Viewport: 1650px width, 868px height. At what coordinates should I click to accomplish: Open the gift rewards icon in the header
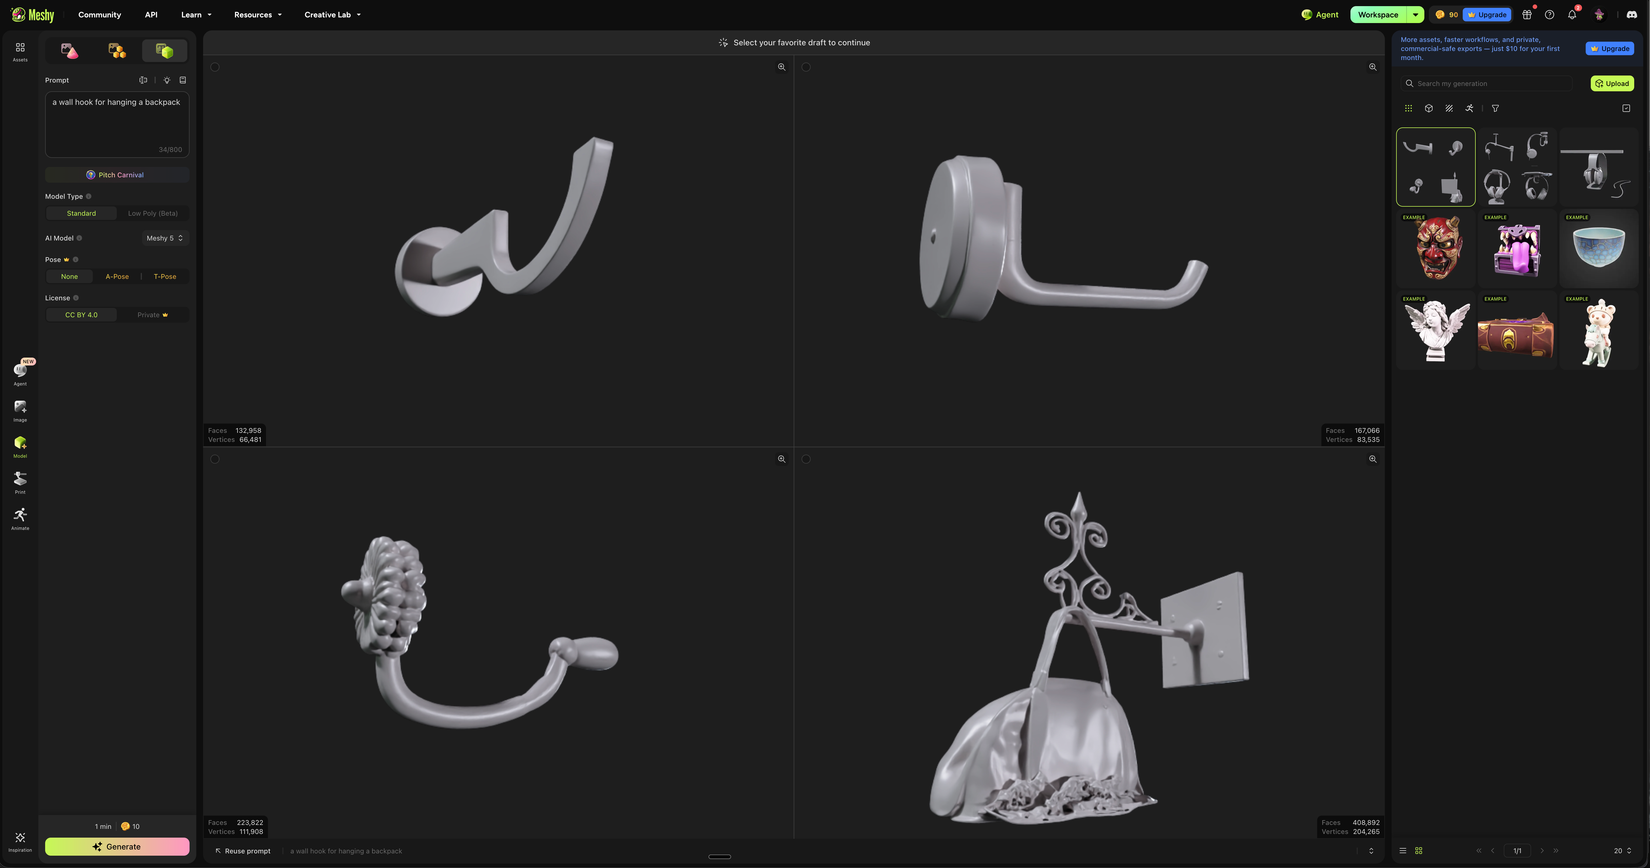(1527, 14)
